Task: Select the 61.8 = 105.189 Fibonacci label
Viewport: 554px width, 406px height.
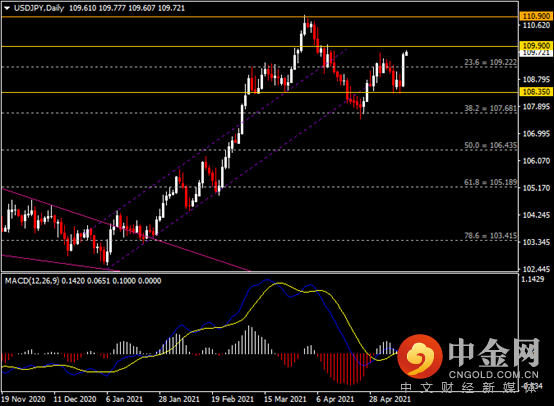Action: point(490,182)
